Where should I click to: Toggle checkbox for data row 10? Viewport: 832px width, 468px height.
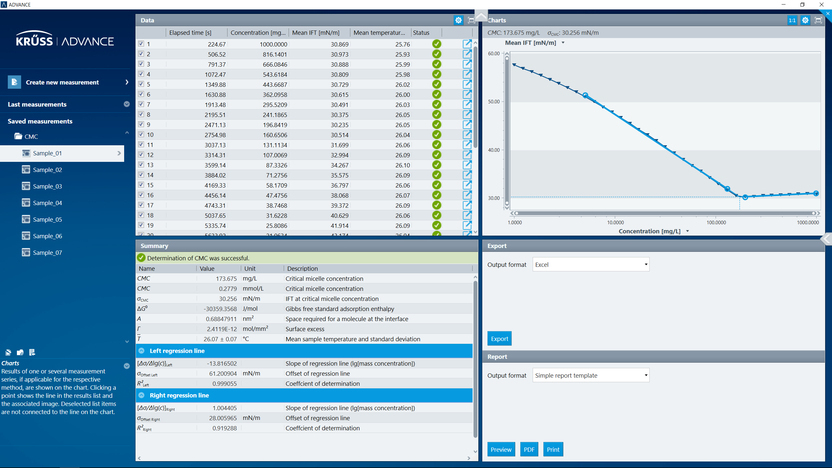(141, 134)
